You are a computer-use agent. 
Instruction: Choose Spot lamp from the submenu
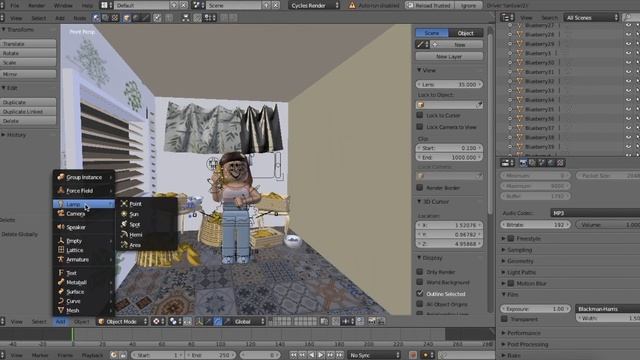pyautogui.click(x=147, y=224)
